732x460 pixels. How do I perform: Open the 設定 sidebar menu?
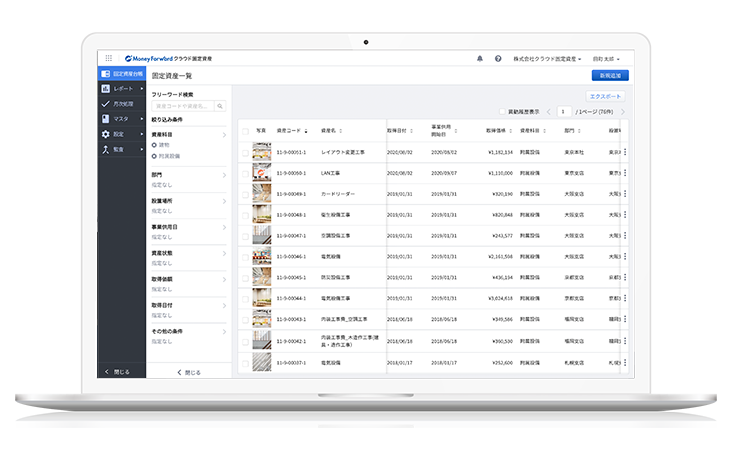coord(122,134)
